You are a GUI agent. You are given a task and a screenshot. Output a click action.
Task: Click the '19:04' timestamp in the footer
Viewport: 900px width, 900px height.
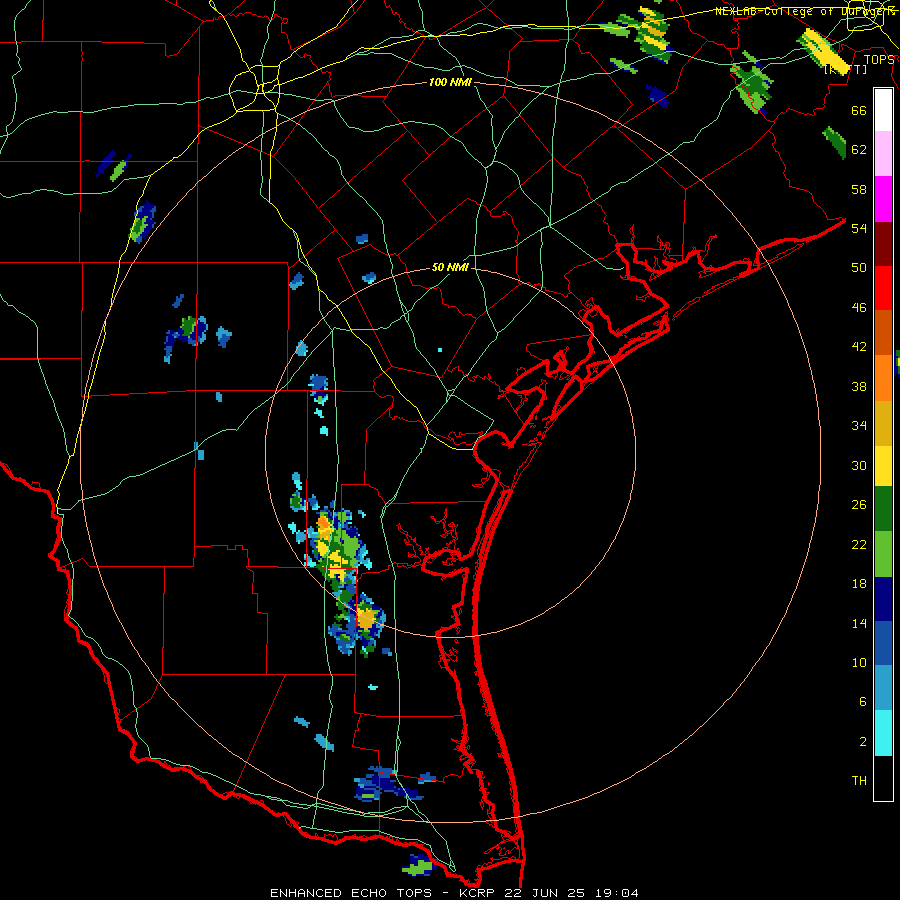pos(617,893)
